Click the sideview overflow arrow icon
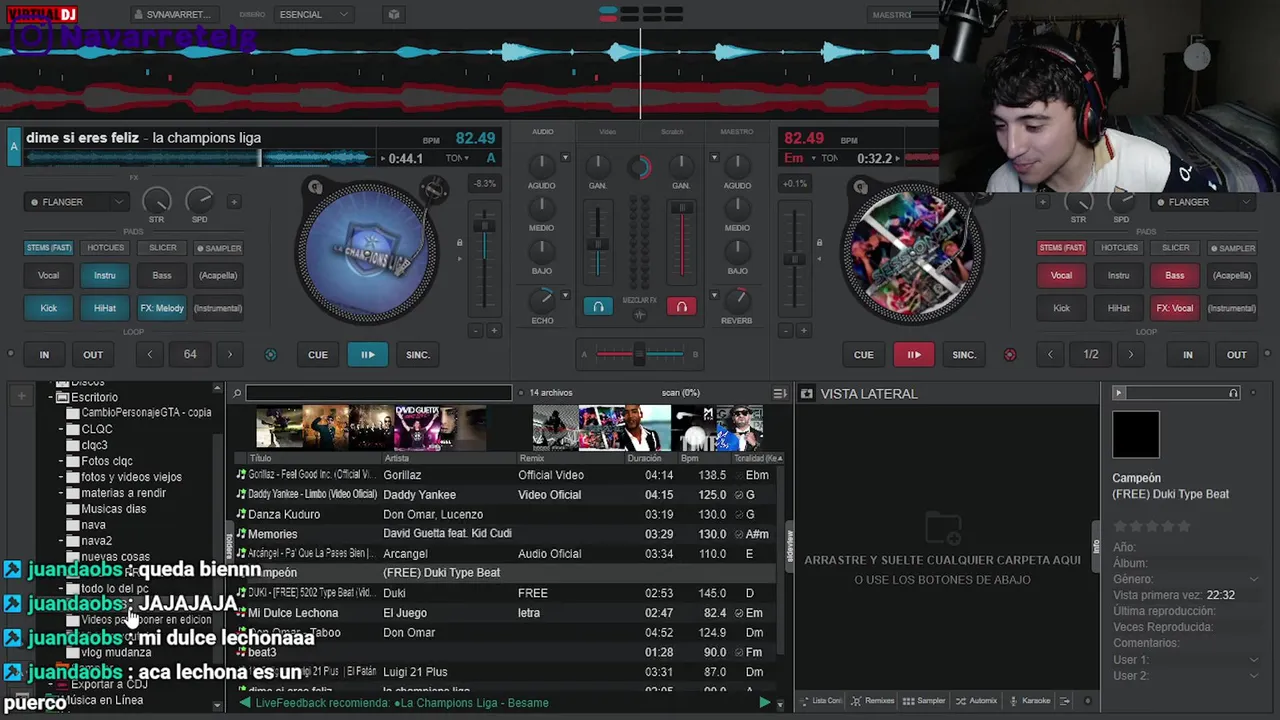1280x720 pixels. click(1065, 701)
